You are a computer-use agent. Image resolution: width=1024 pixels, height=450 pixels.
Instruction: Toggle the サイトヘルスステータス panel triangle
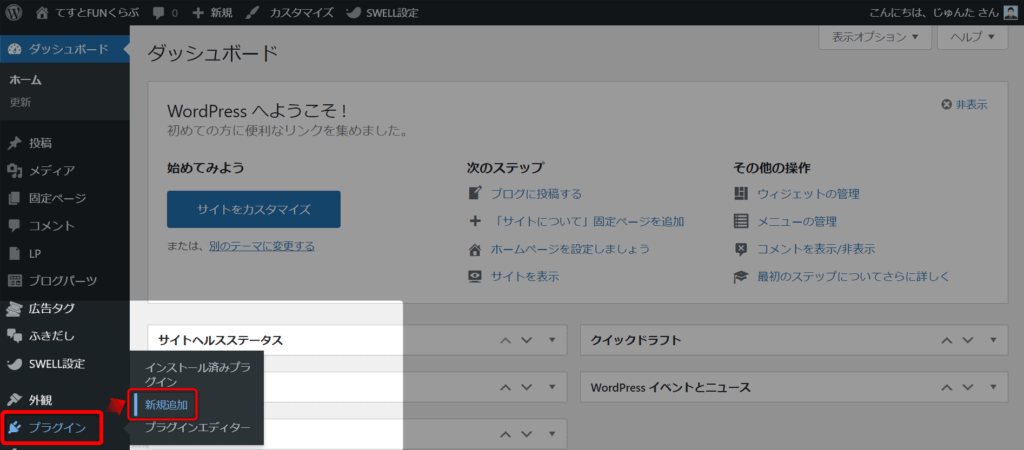pyautogui.click(x=552, y=340)
